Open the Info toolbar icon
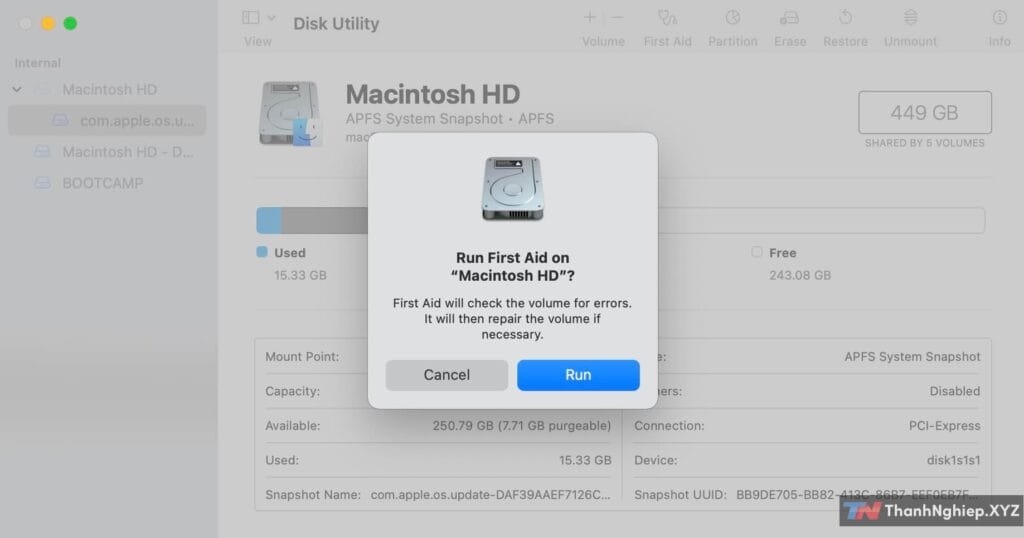The image size is (1024, 538). (x=999, y=18)
